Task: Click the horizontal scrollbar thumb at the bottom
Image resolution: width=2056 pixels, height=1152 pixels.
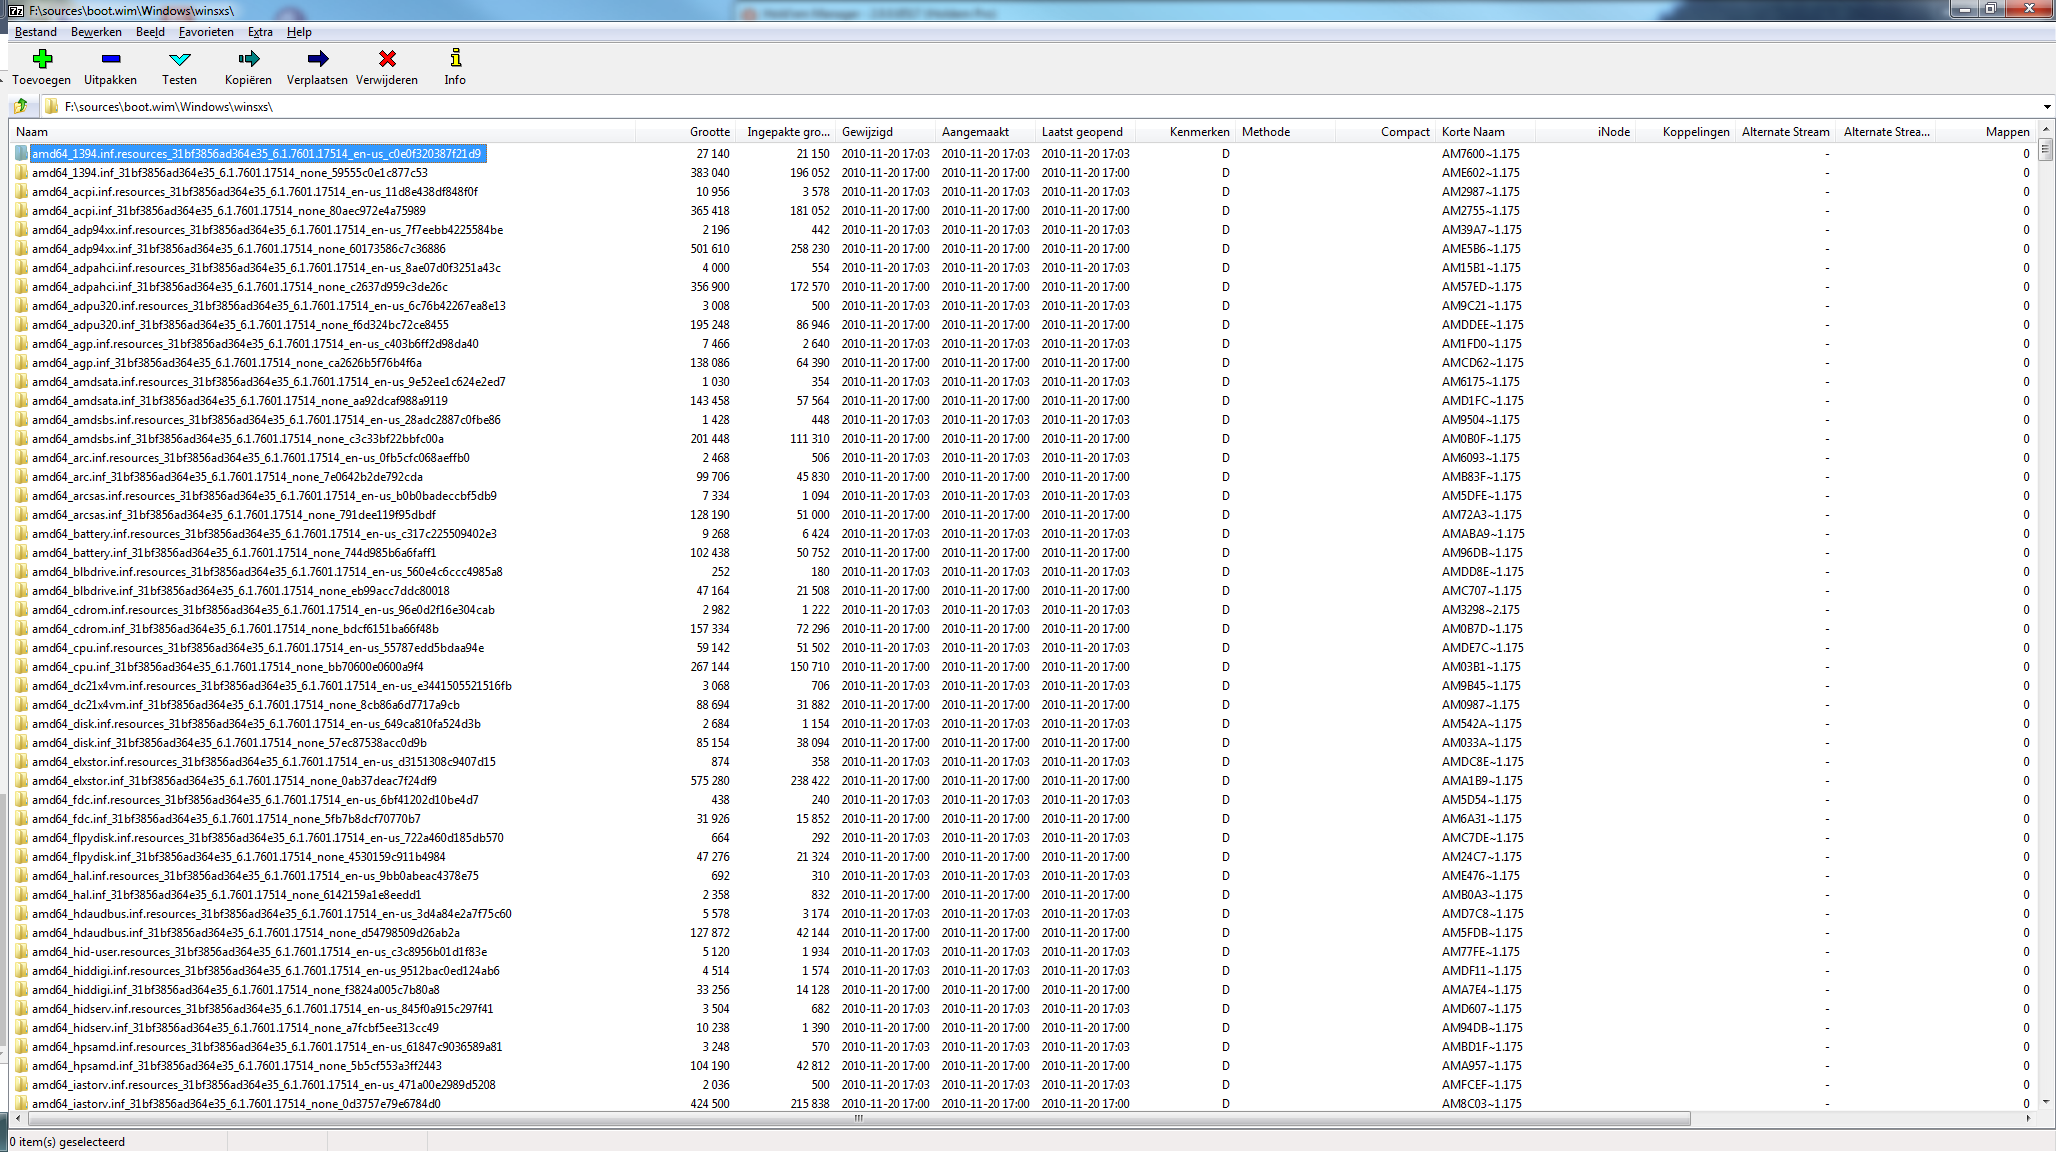Action: pos(858,1119)
